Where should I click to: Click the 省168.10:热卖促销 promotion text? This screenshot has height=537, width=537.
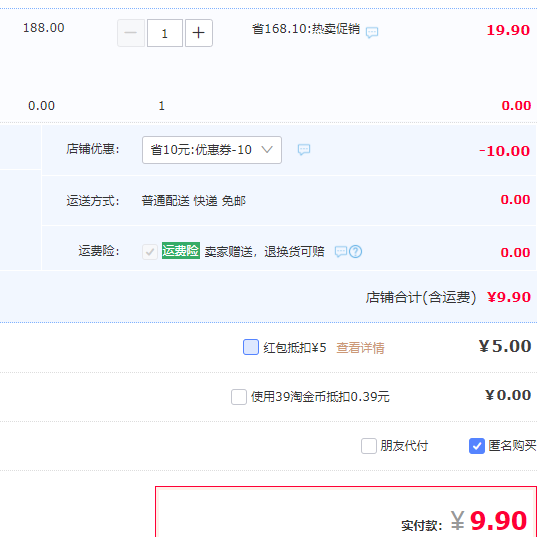tap(306, 29)
